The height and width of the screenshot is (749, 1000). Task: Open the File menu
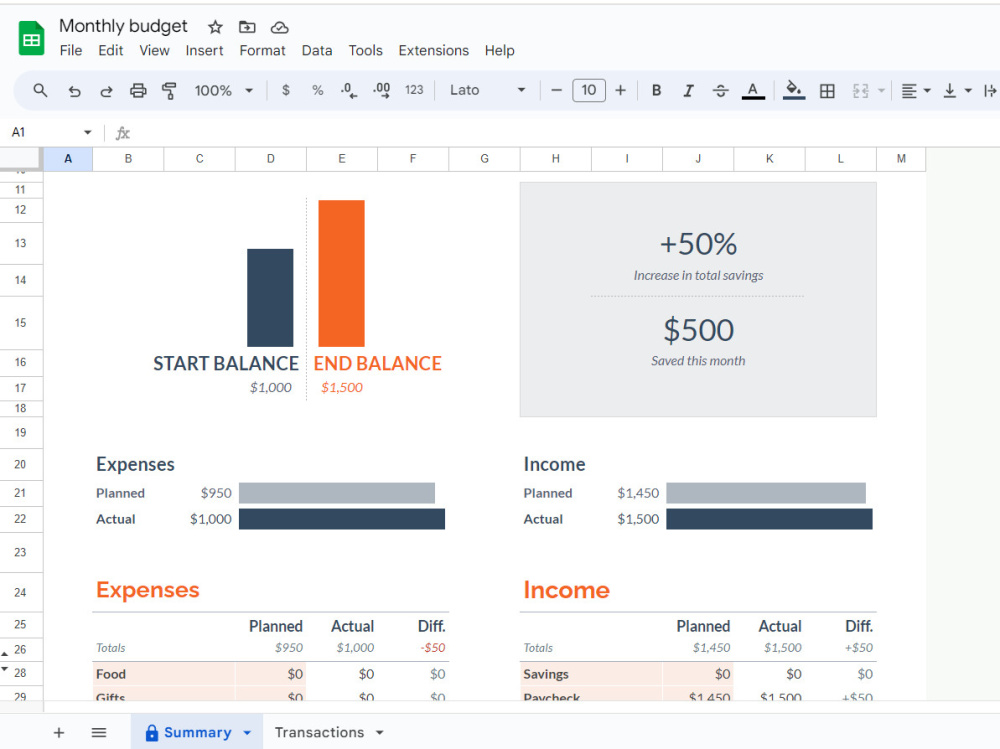tap(71, 50)
